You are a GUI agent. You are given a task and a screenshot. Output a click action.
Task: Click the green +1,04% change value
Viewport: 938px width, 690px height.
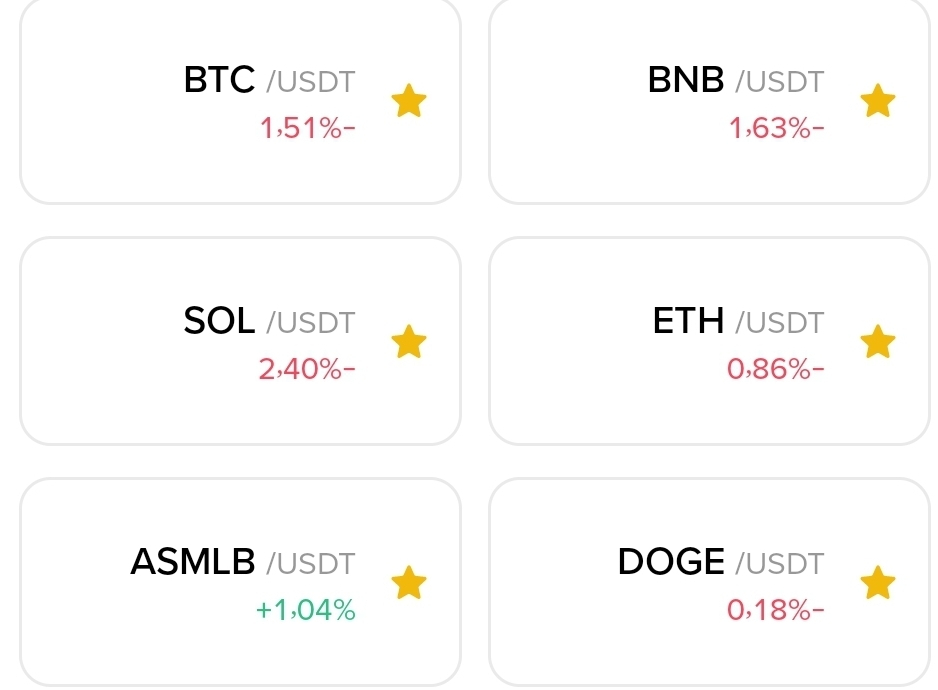[306, 610]
